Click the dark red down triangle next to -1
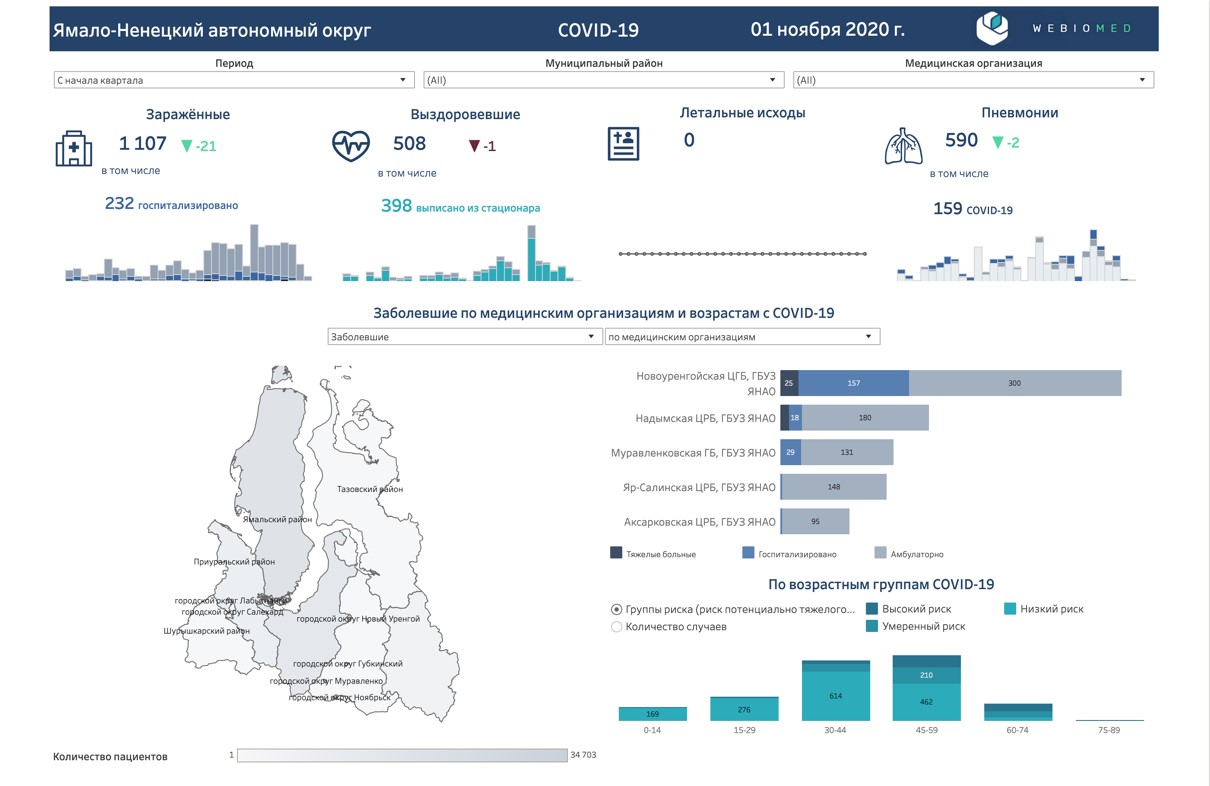The width and height of the screenshot is (1210, 786). coord(475,146)
